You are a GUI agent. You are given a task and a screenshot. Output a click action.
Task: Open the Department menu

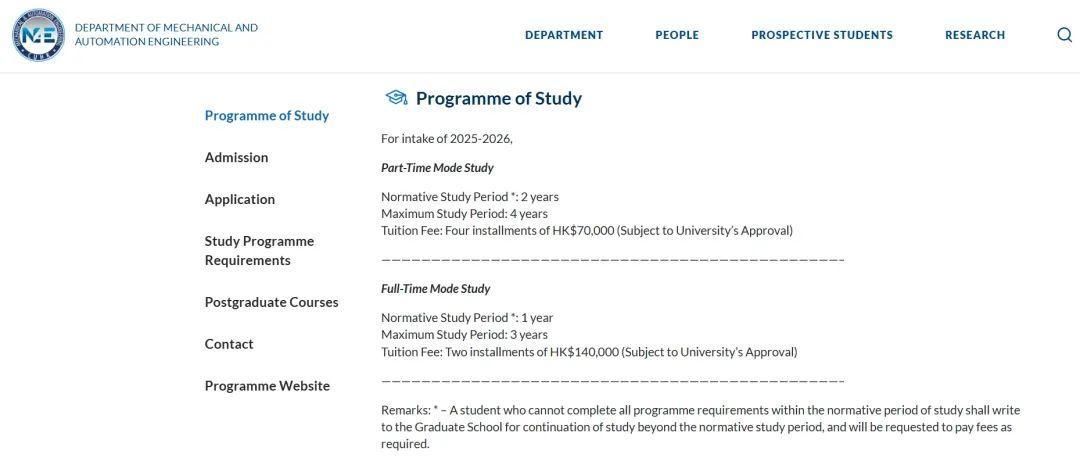point(564,35)
